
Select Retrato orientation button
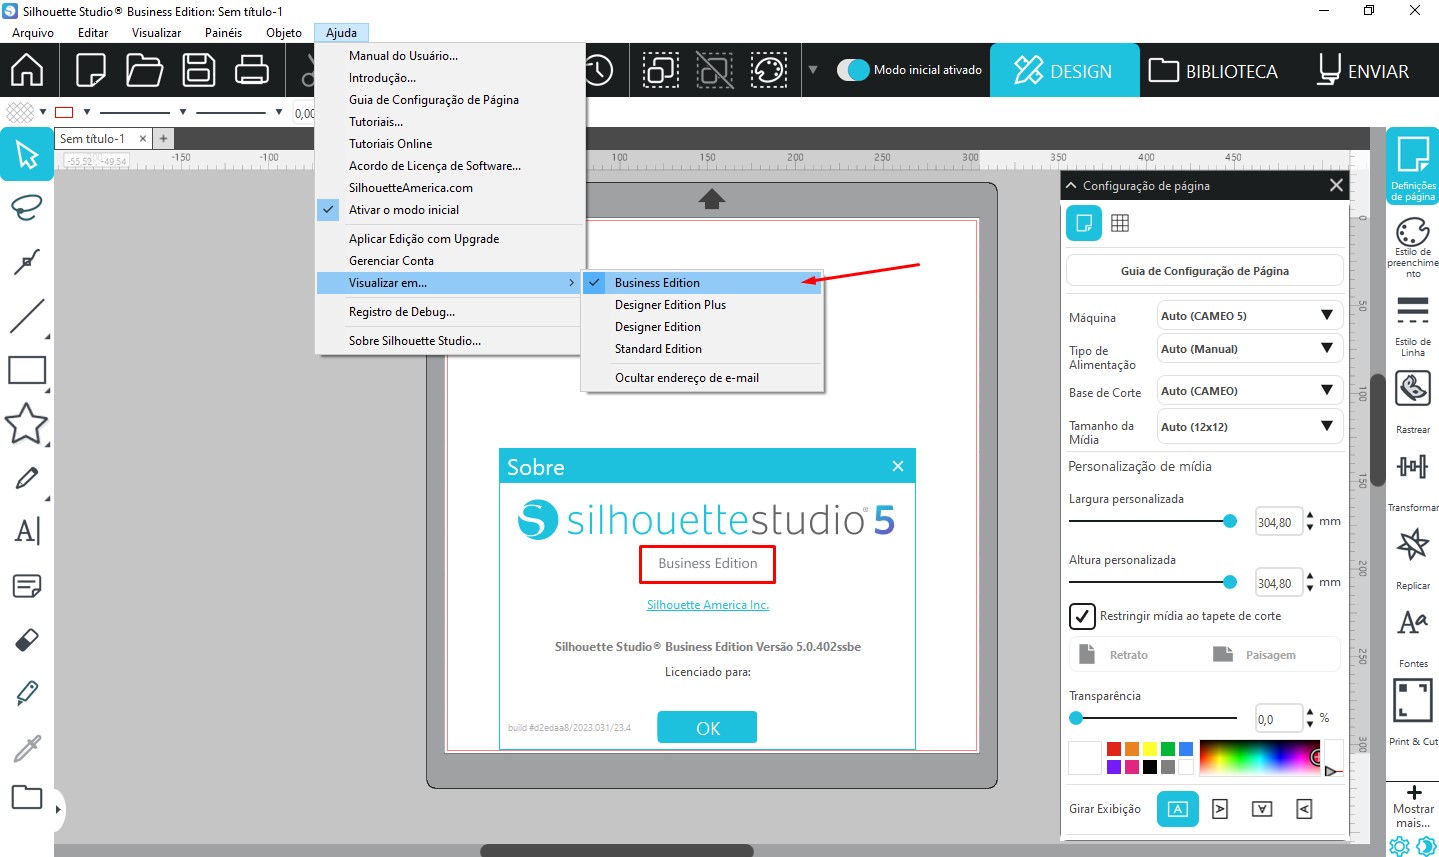pos(1114,655)
